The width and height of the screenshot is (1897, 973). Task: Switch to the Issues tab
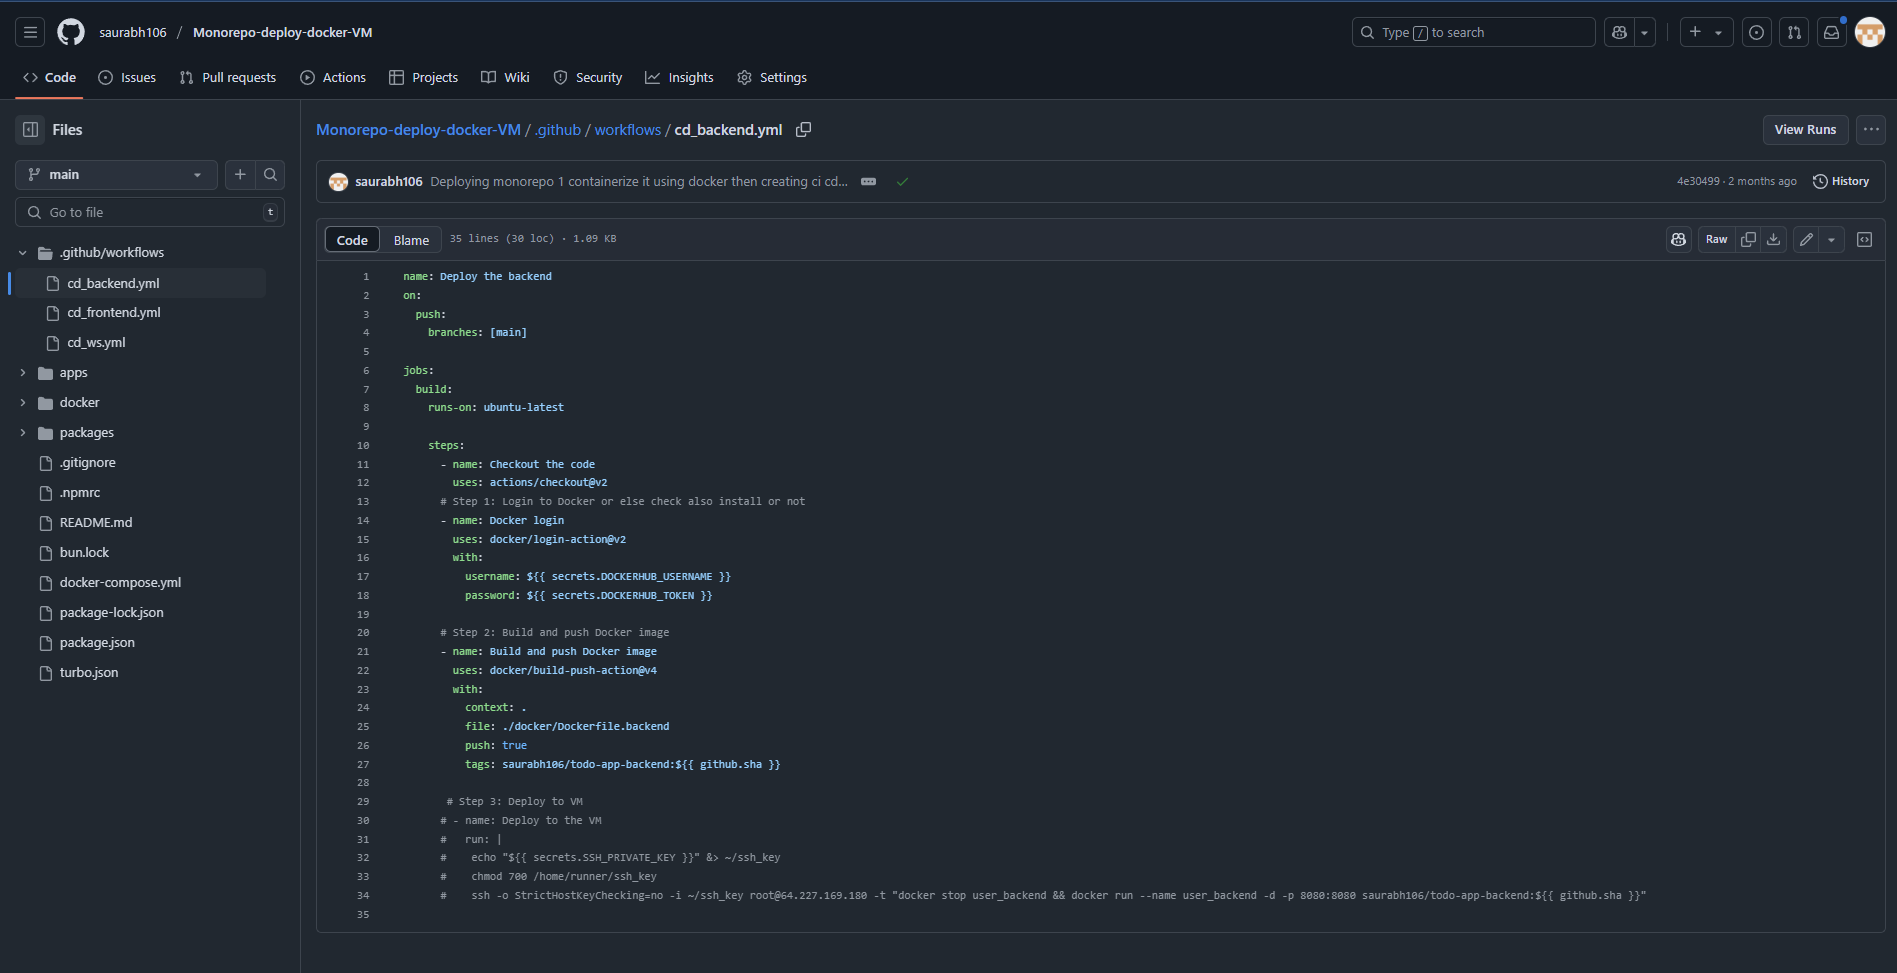(127, 77)
